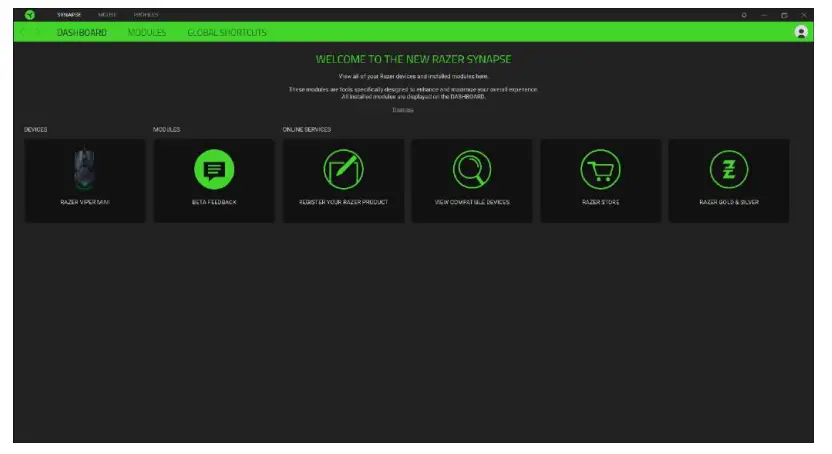Switch to the Profiles top tab

(x=146, y=15)
